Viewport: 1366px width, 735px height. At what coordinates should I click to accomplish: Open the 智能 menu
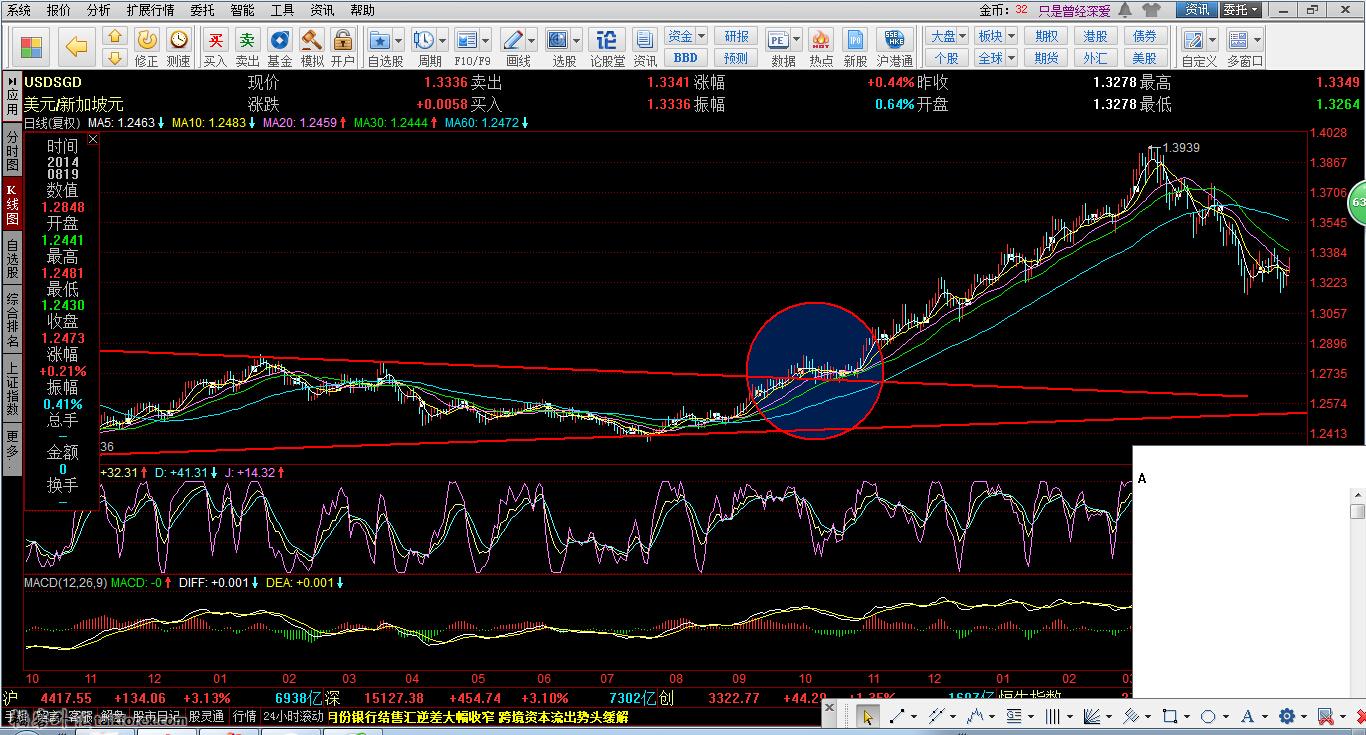coord(242,10)
